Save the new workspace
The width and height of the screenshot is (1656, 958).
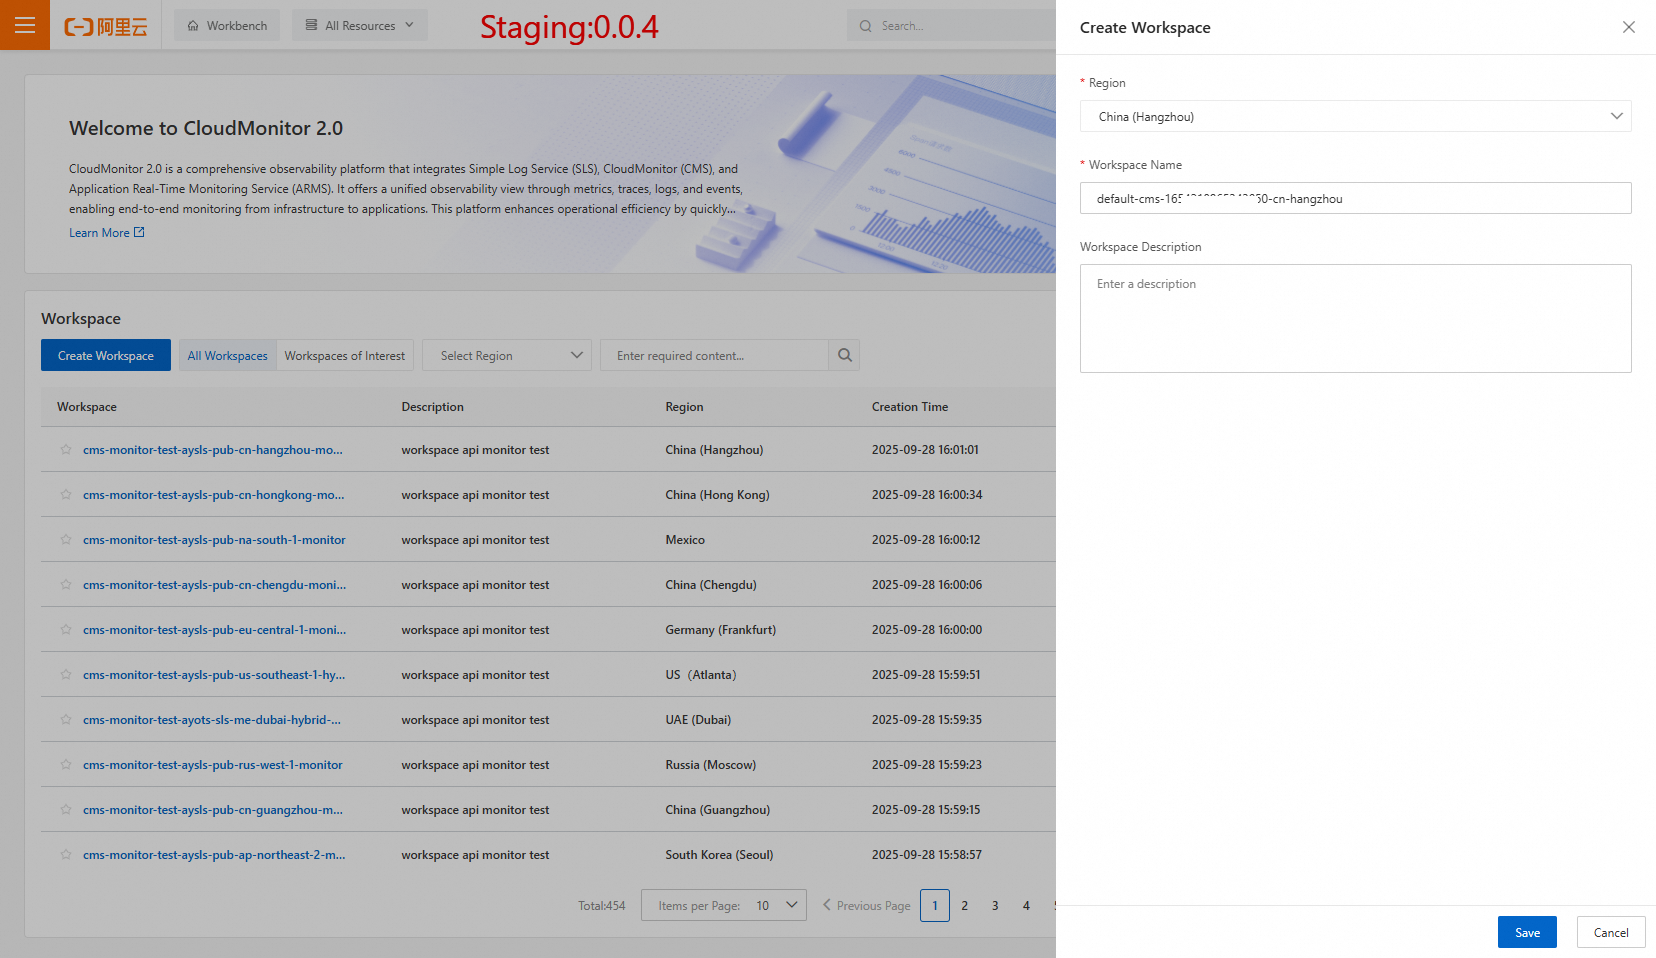click(x=1527, y=932)
